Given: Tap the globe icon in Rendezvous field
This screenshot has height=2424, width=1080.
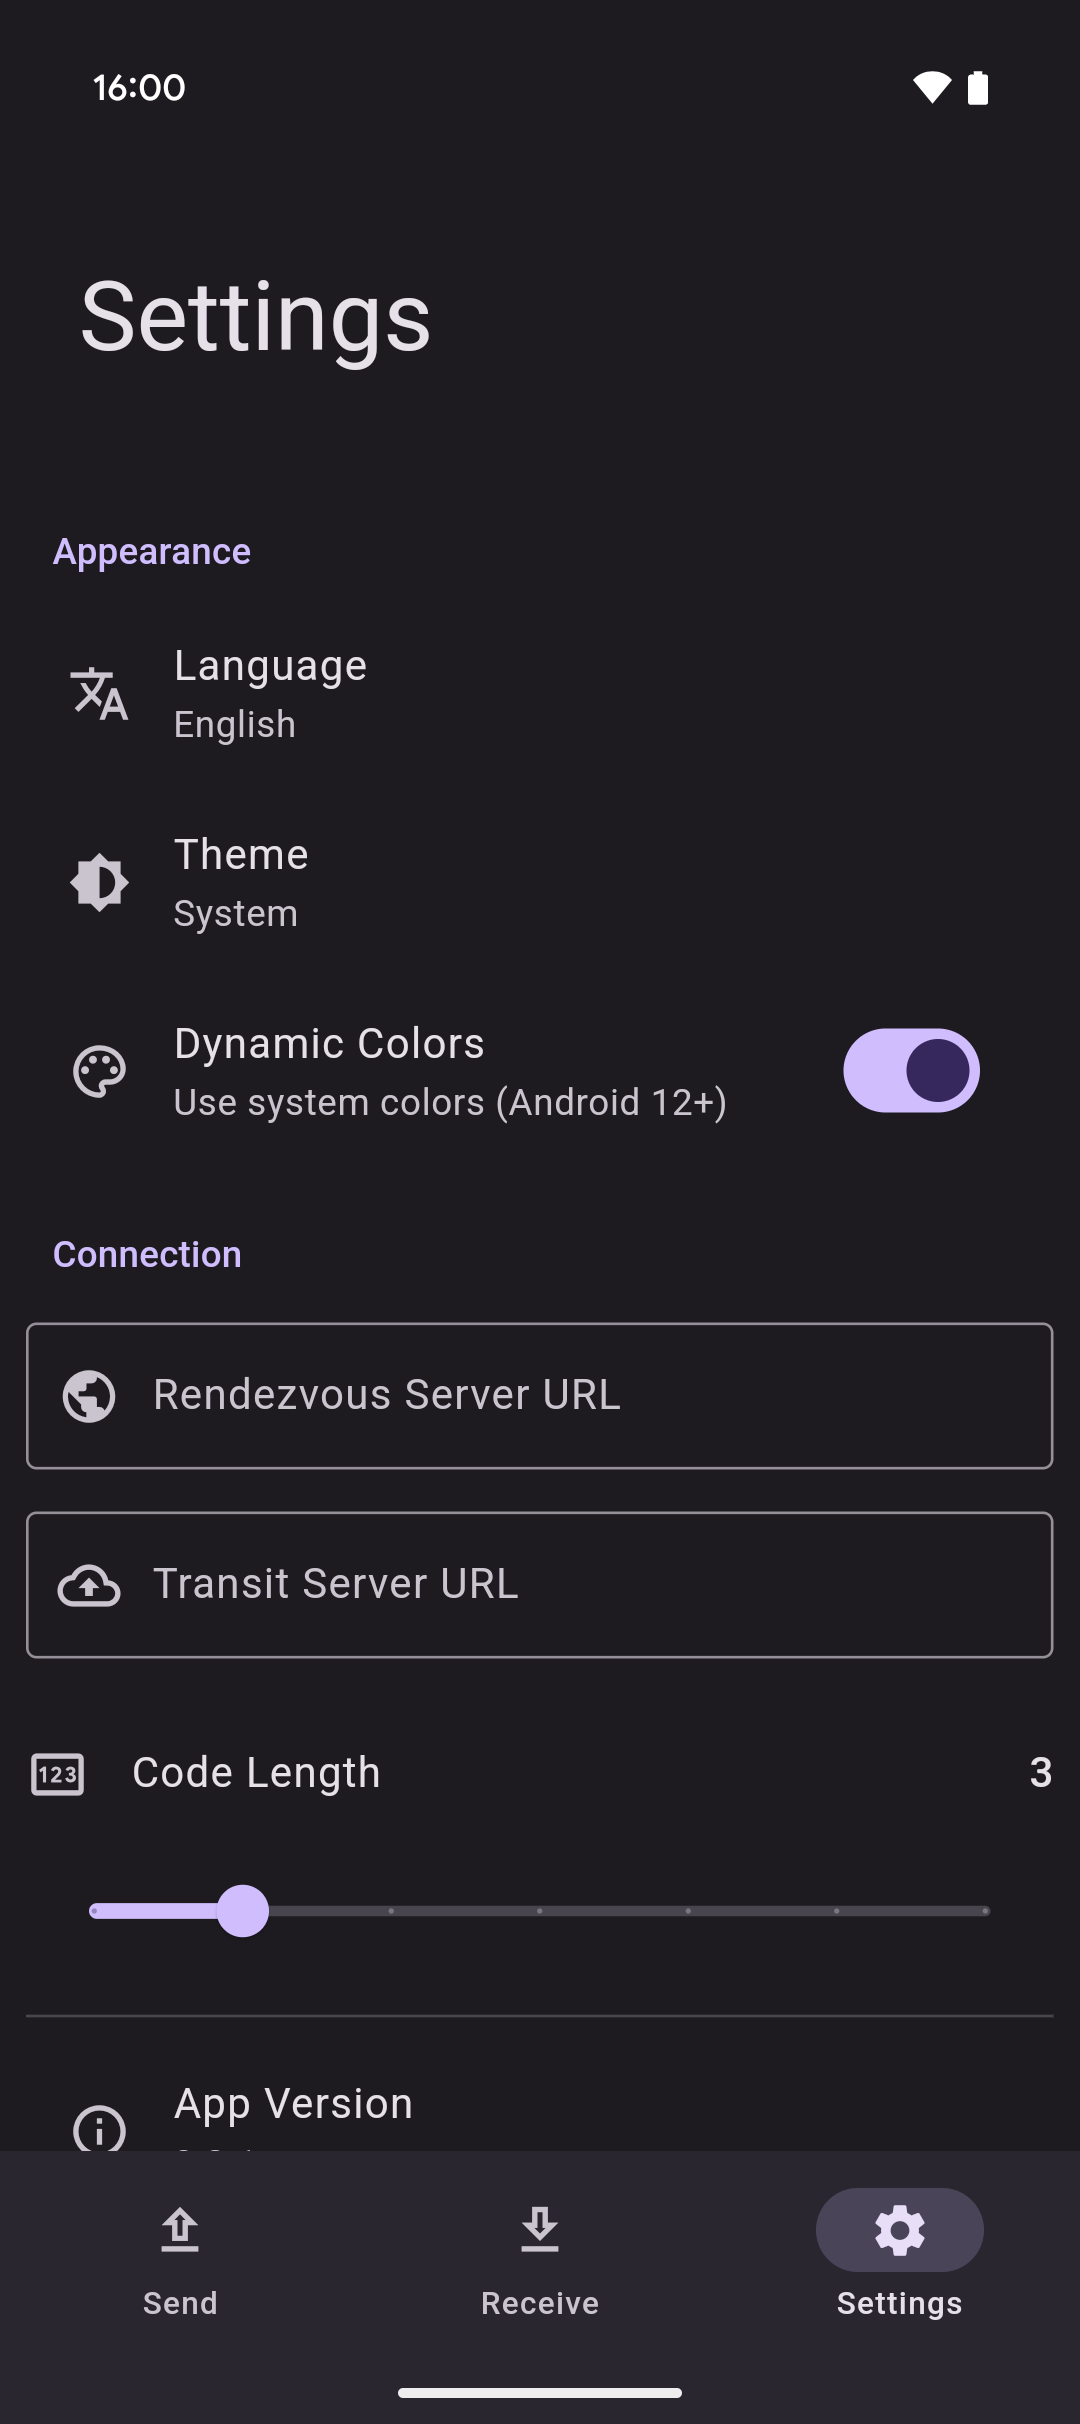Looking at the screenshot, I should (x=89, y=1396).
